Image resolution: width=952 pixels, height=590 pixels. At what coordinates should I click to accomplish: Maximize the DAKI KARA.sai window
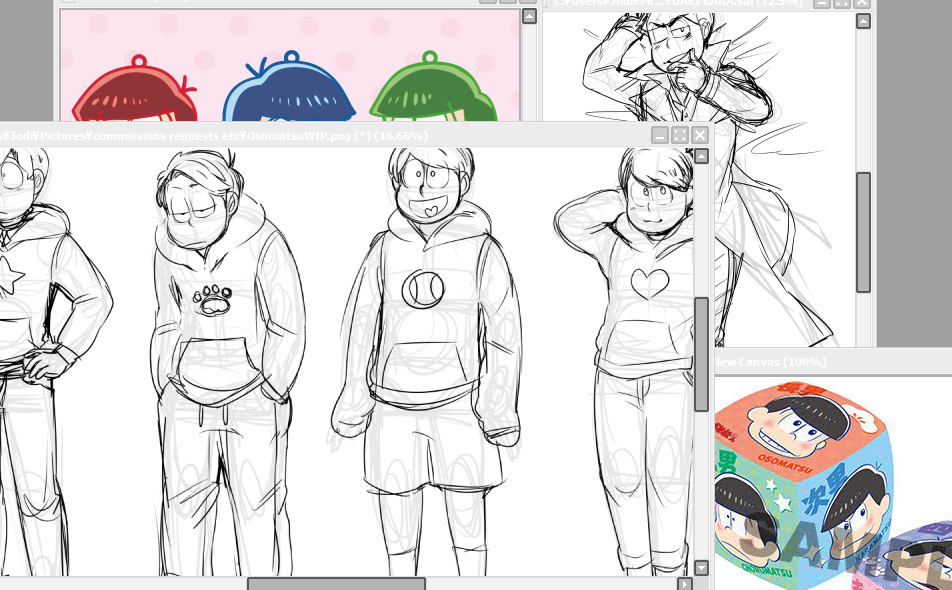[842, 2]
